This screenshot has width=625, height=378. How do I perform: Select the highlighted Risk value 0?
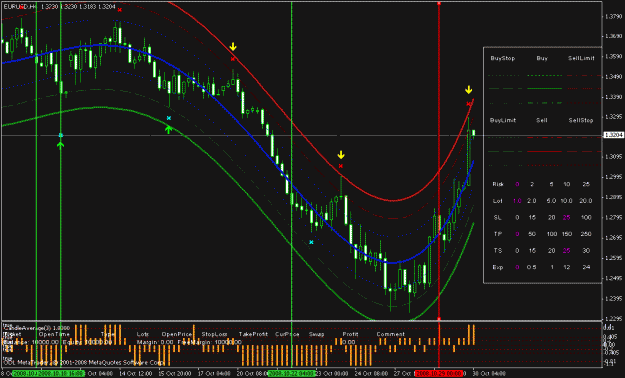click(x=517, y=184)
